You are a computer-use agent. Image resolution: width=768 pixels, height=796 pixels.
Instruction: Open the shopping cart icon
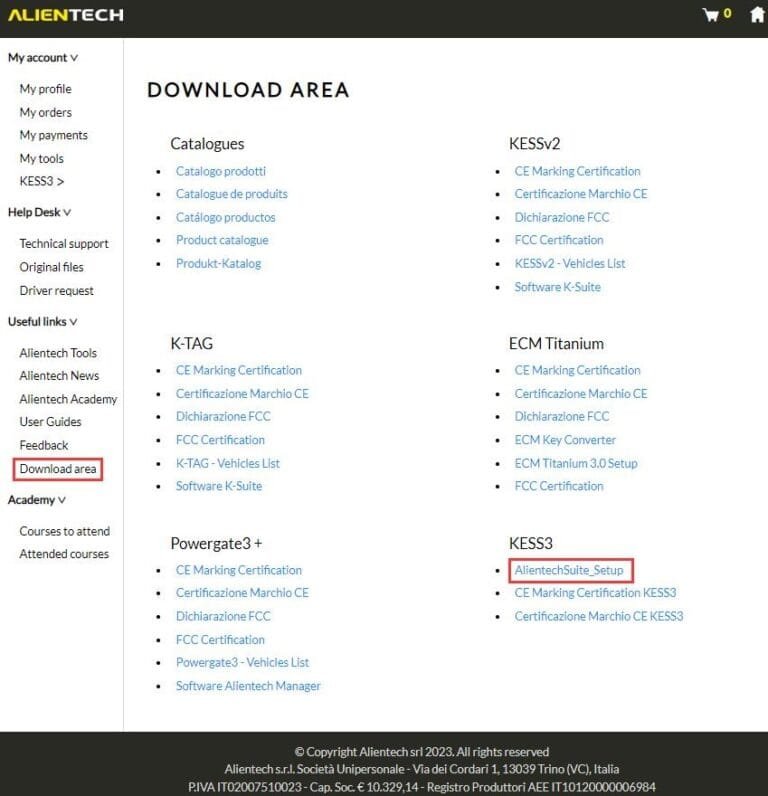point(710,14)
